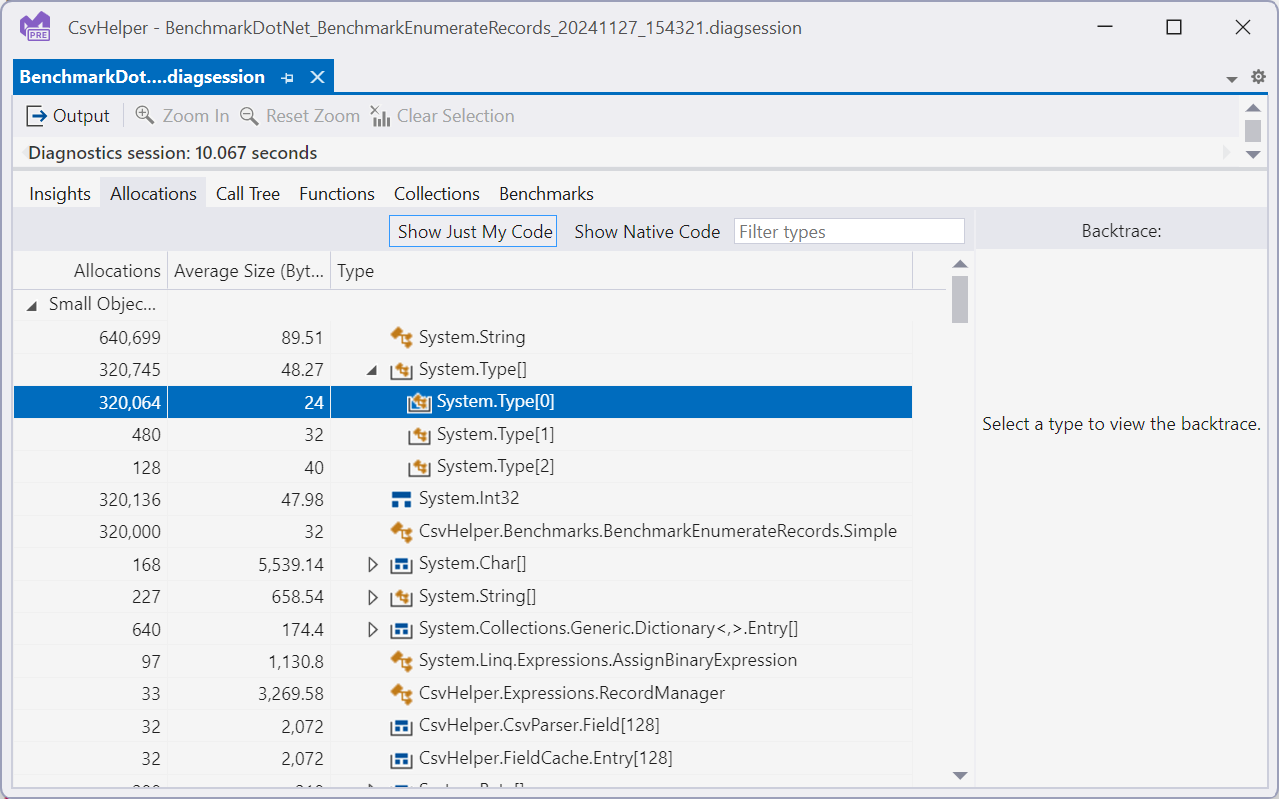Go to the Benchmarks tab
Viewport: 1279px width, 799px height.
(546, 194)
